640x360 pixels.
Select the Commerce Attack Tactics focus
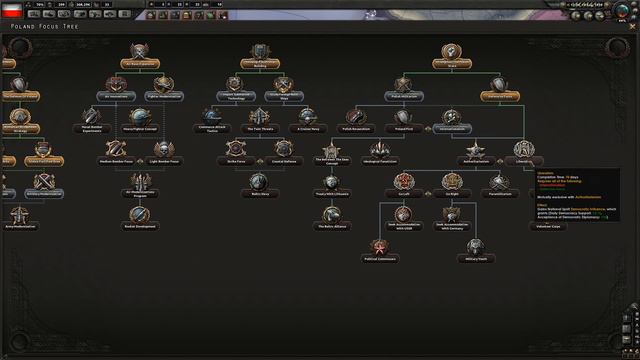[212, 121]
